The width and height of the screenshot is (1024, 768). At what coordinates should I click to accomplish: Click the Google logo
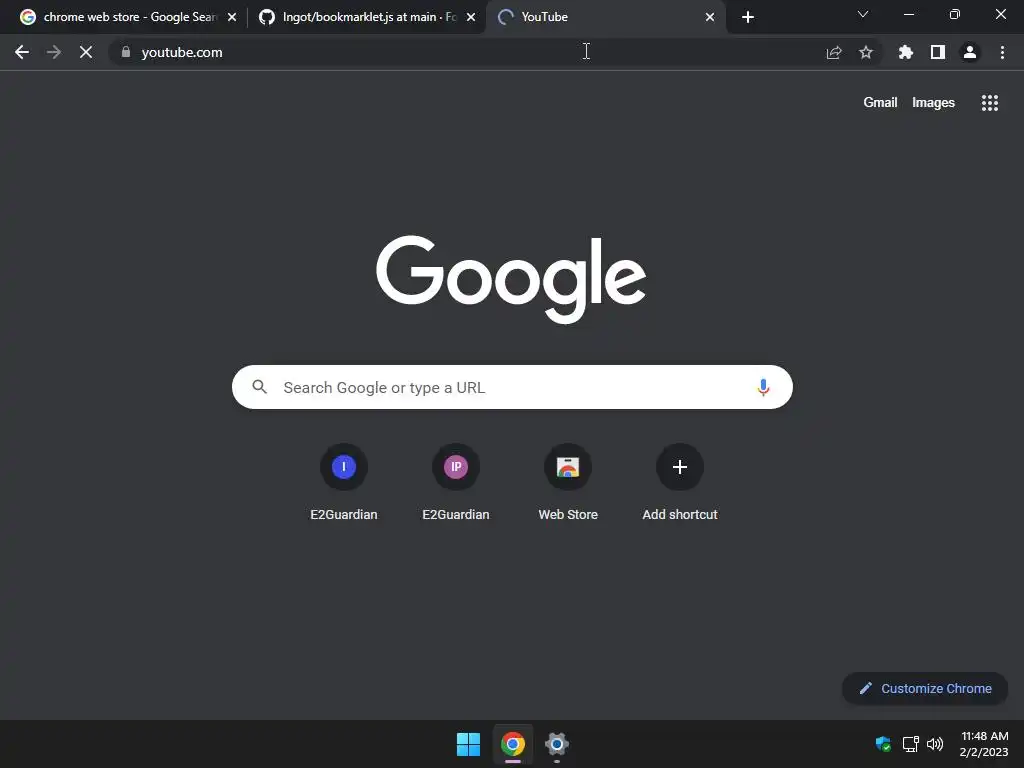511,280
